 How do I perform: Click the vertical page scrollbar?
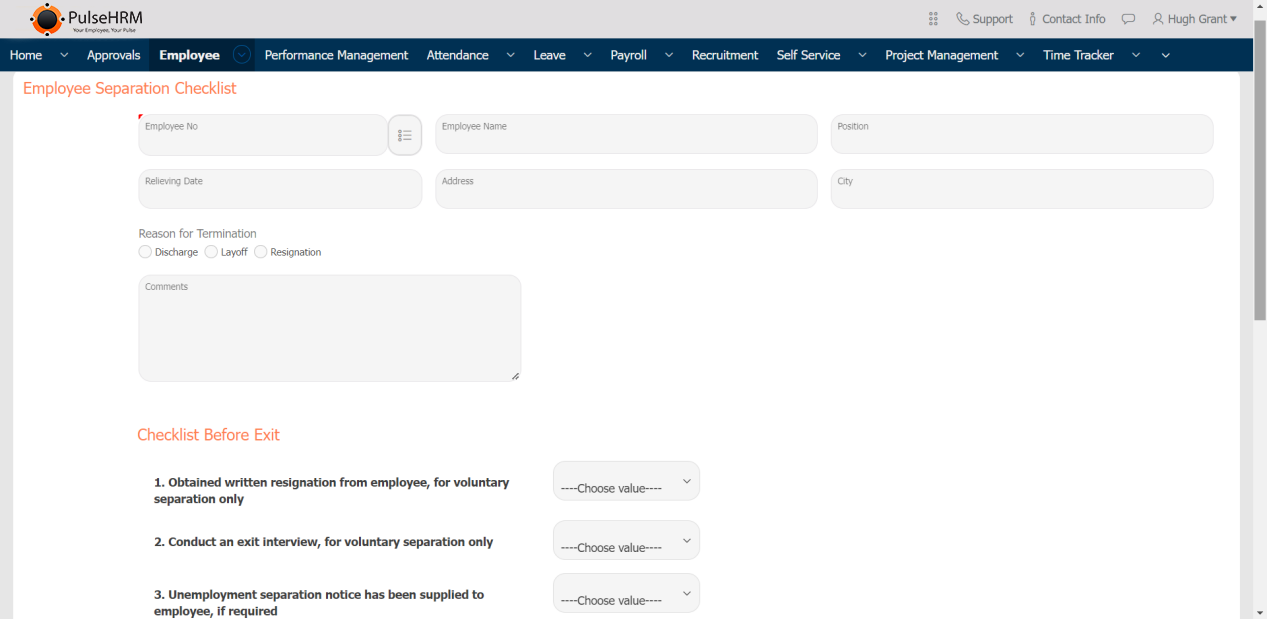click(x=1259, y=170)
